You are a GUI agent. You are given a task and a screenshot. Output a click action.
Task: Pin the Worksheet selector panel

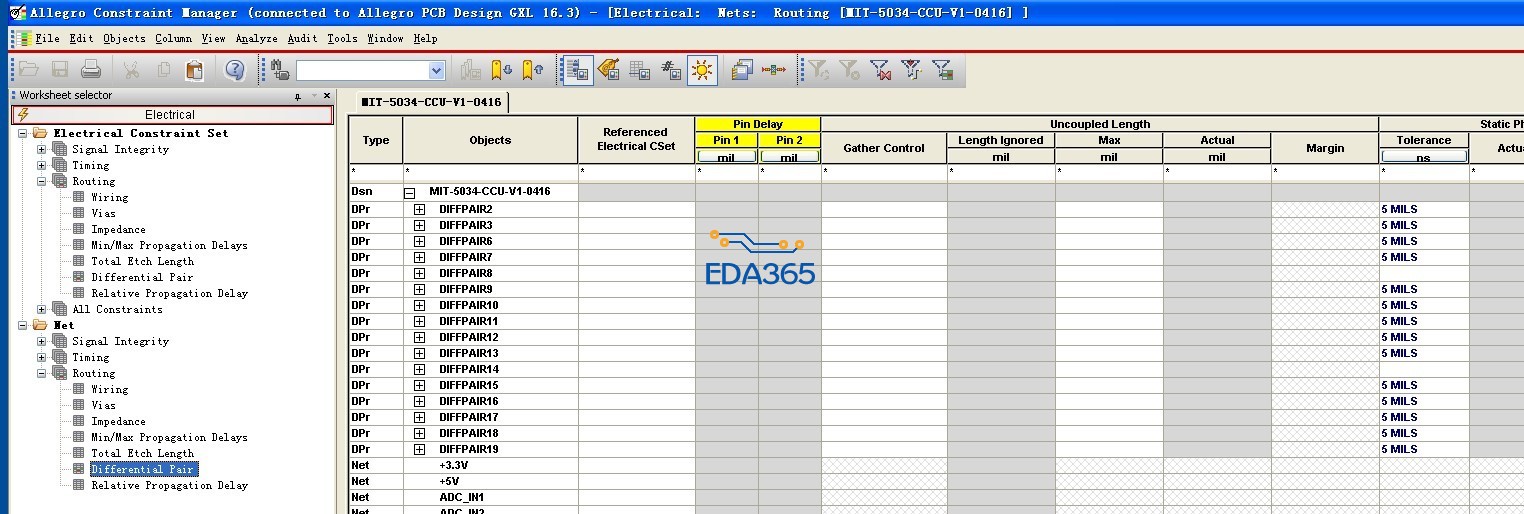pos(297,96)
